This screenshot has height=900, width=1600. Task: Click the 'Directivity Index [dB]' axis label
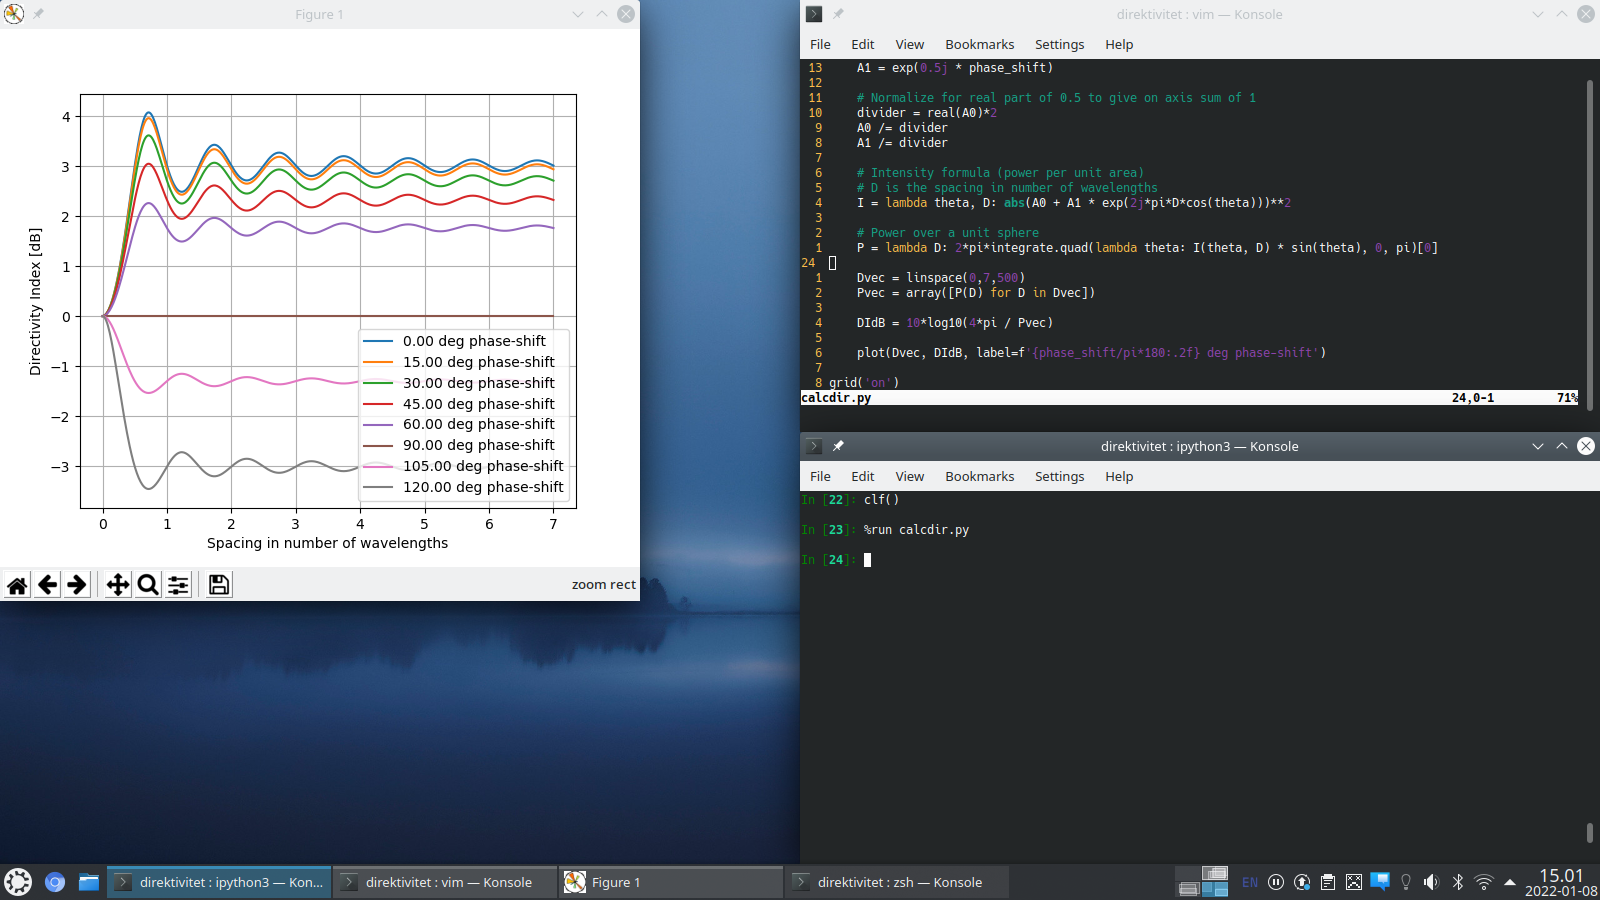point(35,302)
